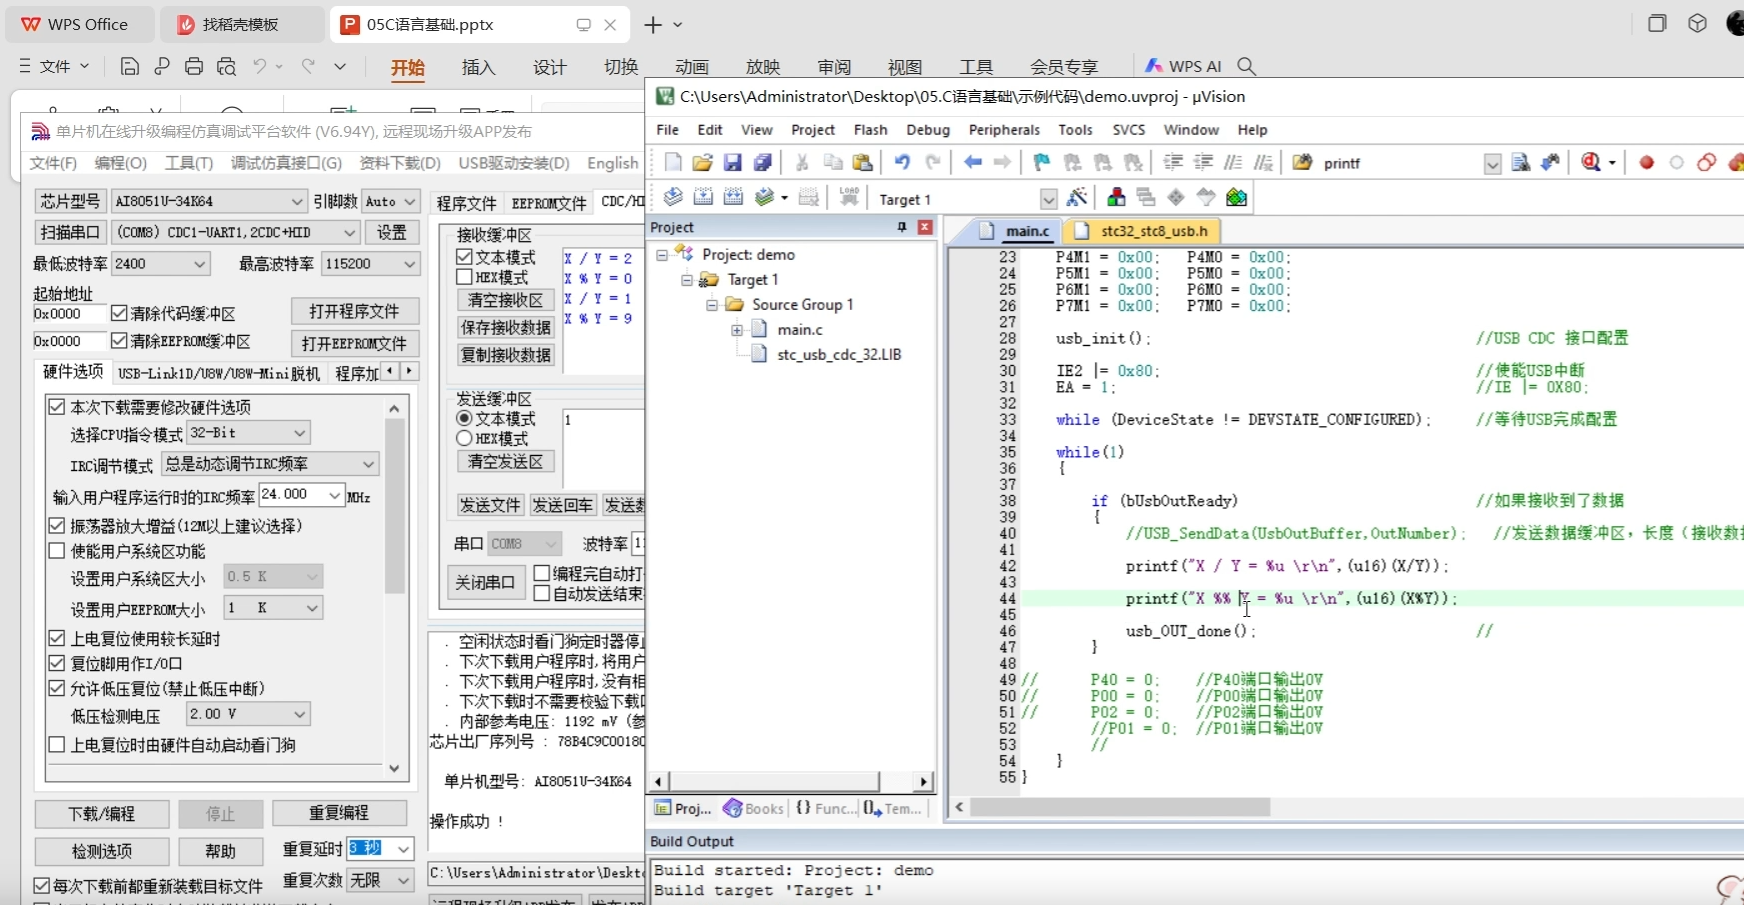Click the Paste icon in µVision toolbar
The width and height of the screenshot is (1744, 905).
tap(862, 162)
